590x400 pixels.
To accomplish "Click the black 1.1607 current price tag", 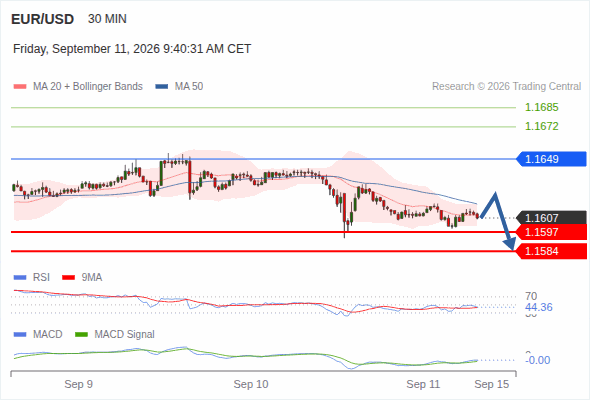I will [x=551, y=218].
